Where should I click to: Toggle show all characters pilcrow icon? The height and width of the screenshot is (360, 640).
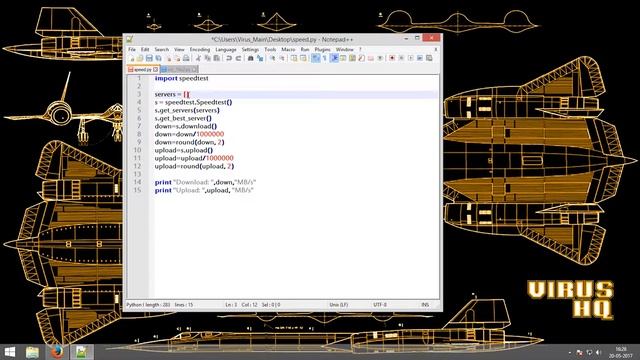coord(325,58)
